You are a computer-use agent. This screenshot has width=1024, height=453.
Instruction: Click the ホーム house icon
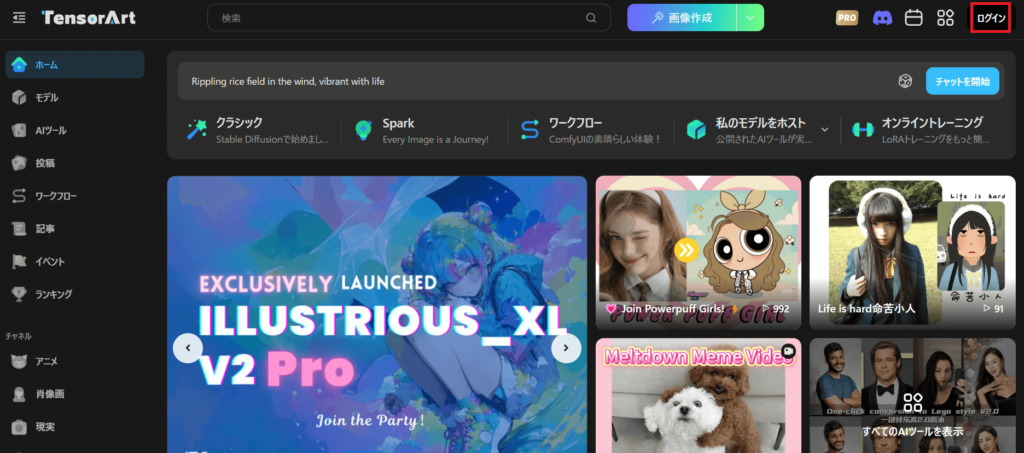(20, 65)
